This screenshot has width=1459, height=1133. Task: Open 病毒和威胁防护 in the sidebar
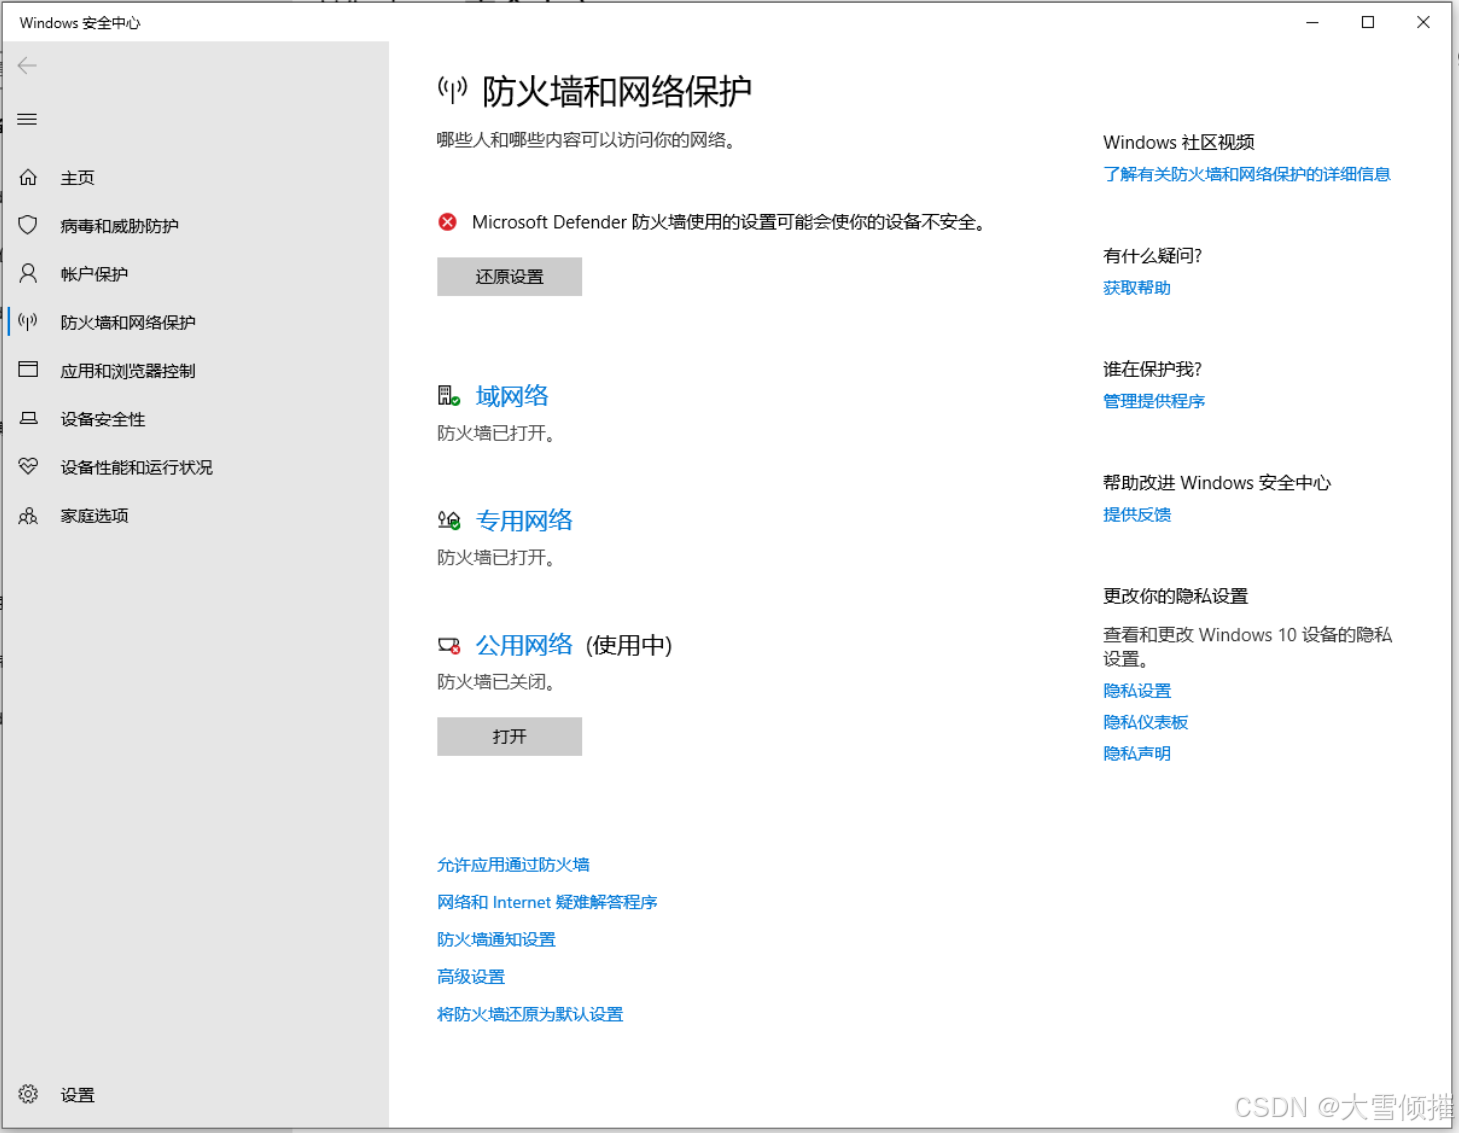pos(119,226)
